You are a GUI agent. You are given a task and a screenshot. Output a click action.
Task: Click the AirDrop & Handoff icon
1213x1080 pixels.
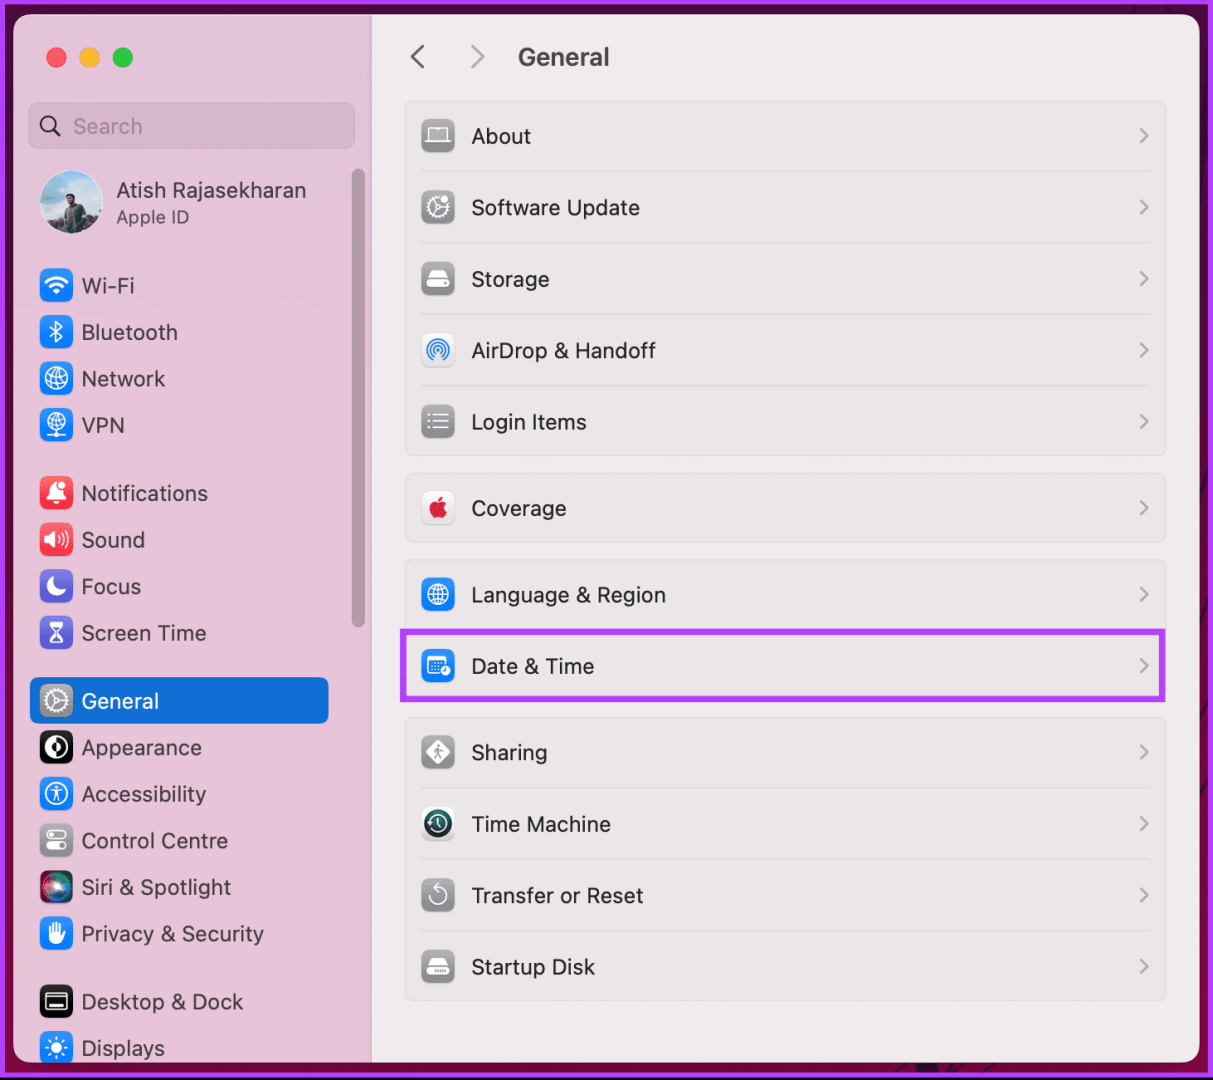pos(438,351)
